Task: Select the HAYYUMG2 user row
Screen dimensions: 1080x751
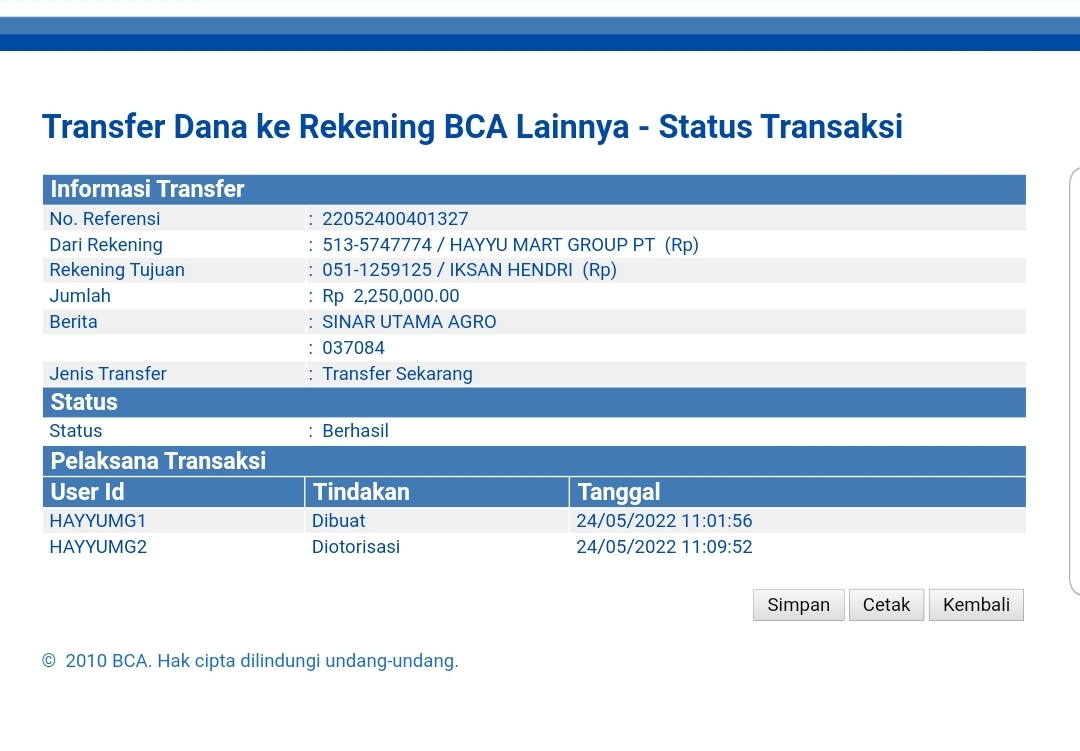Action: pos(98,547)
